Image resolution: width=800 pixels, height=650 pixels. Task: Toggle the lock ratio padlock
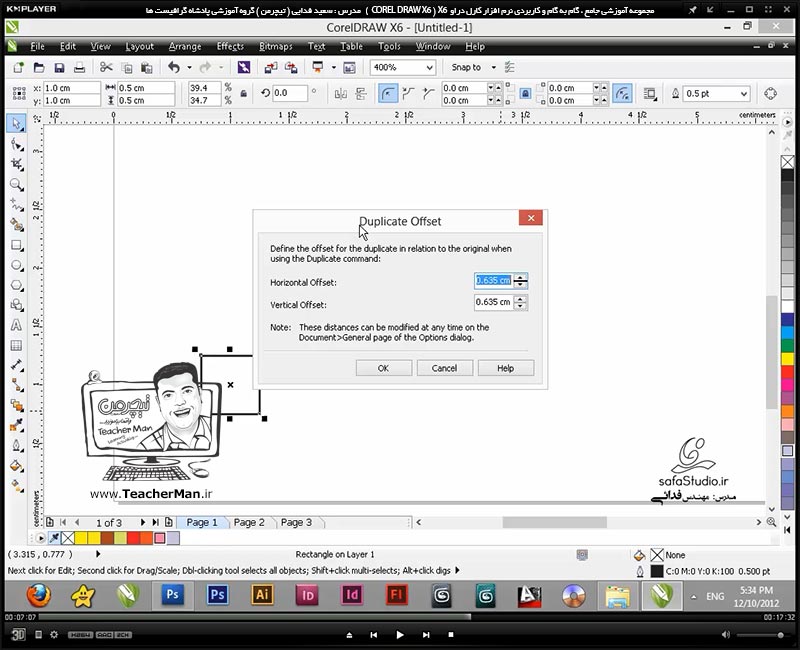pos(244,93)
